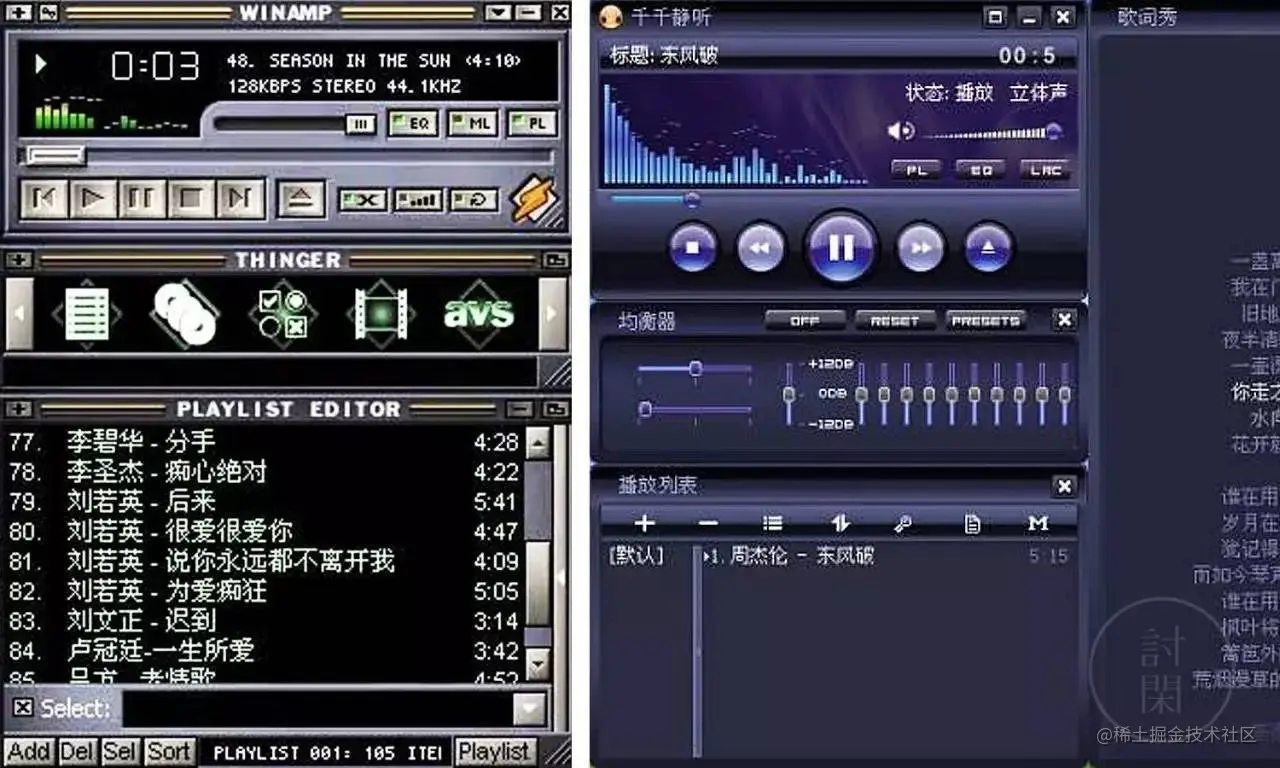Stop playback in 千千静听
Screen dimensions: 1280x768
tap(693, 247)
